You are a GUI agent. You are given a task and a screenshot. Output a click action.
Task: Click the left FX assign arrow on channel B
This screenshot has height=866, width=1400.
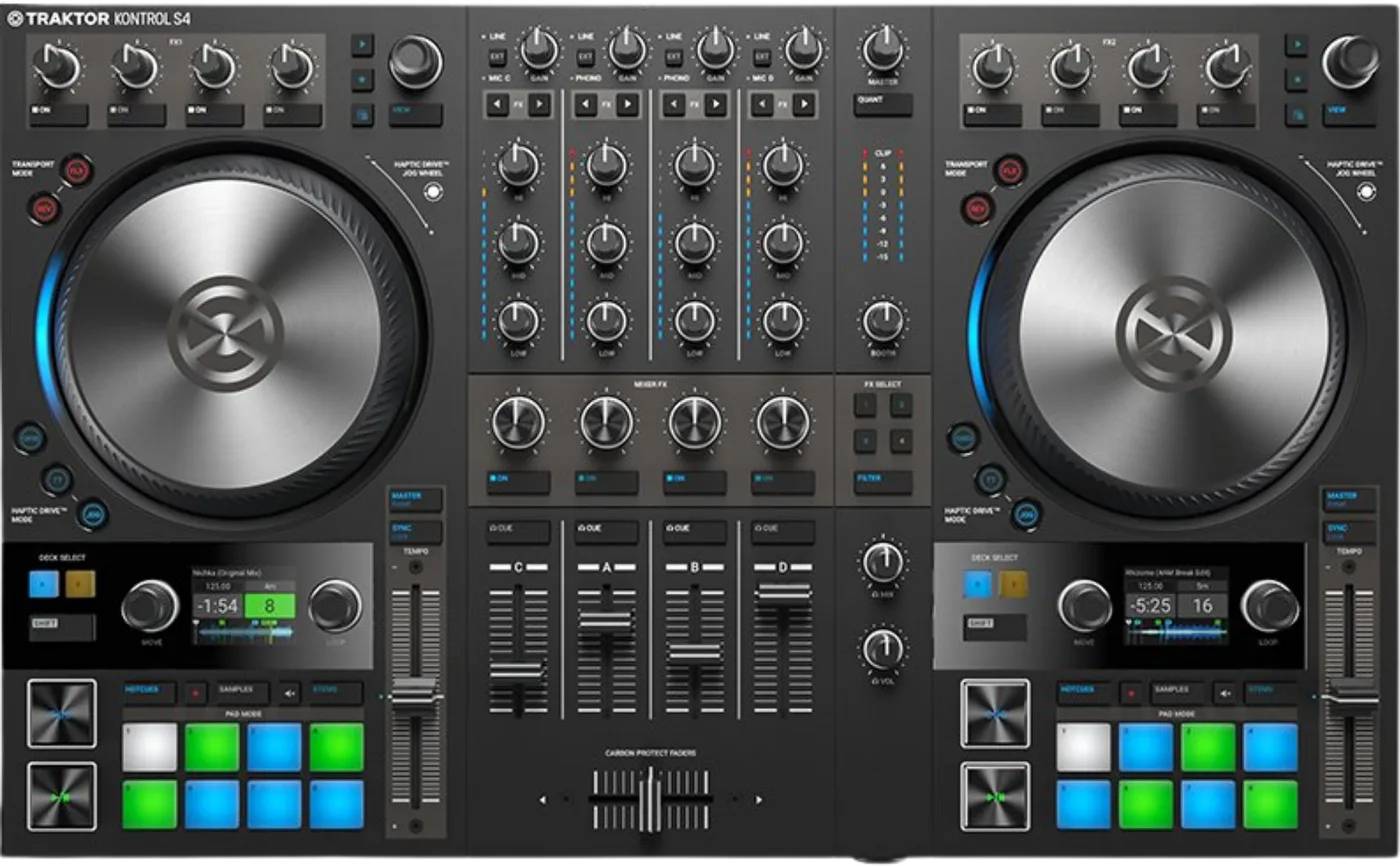click(x=673, y=104)
